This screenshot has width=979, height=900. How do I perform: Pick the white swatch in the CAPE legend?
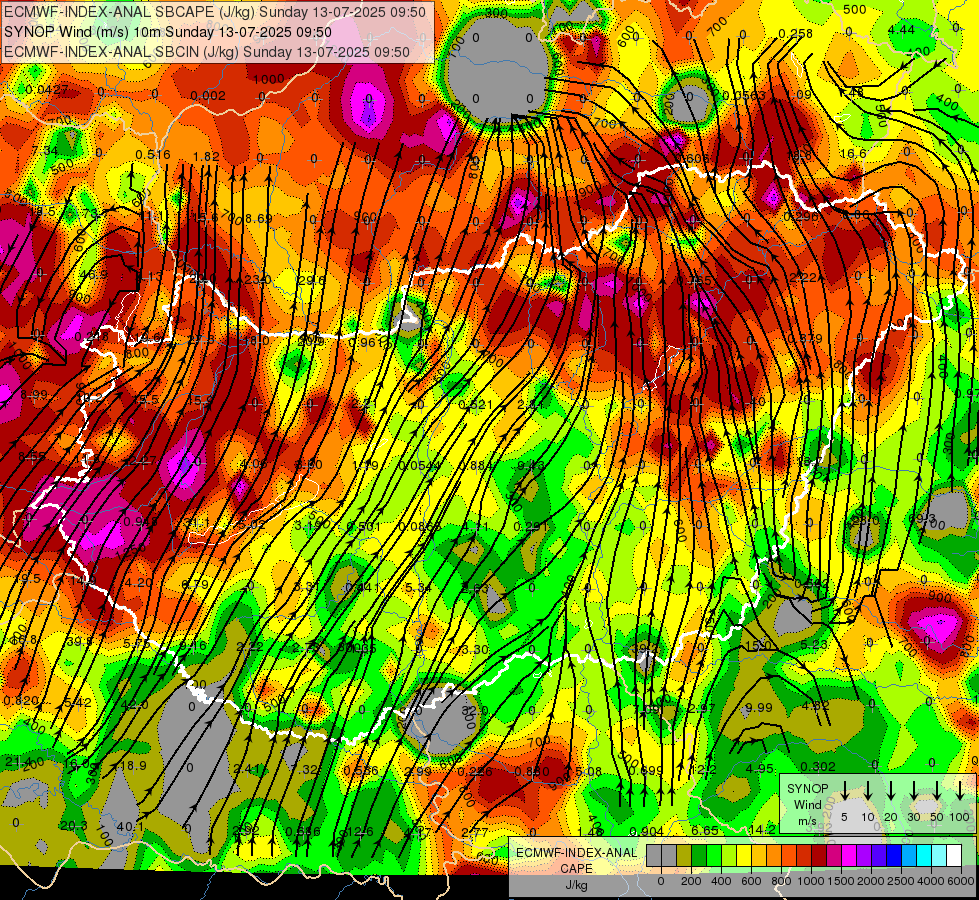click(954, 855)
